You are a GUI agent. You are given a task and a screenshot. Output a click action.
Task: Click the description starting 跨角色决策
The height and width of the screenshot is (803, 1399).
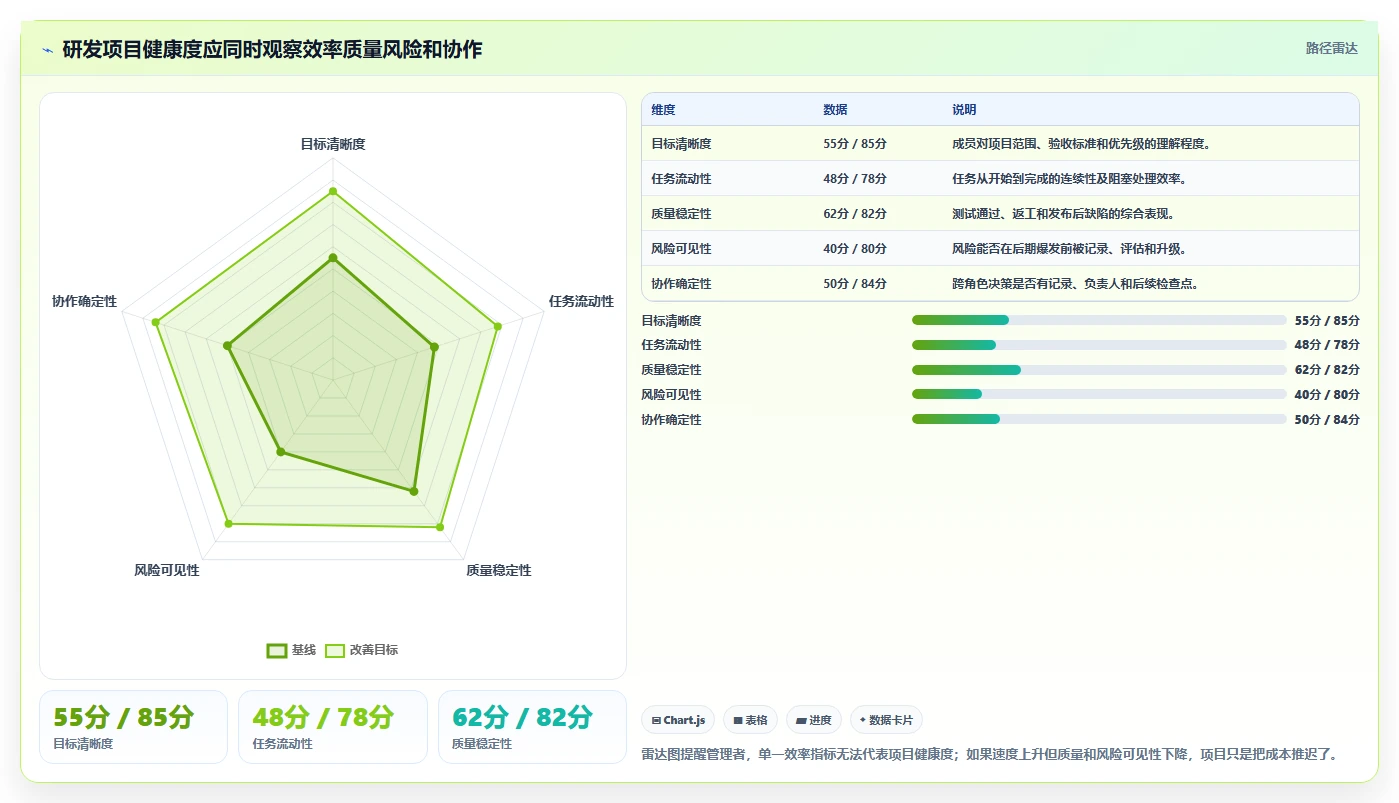1075,284
